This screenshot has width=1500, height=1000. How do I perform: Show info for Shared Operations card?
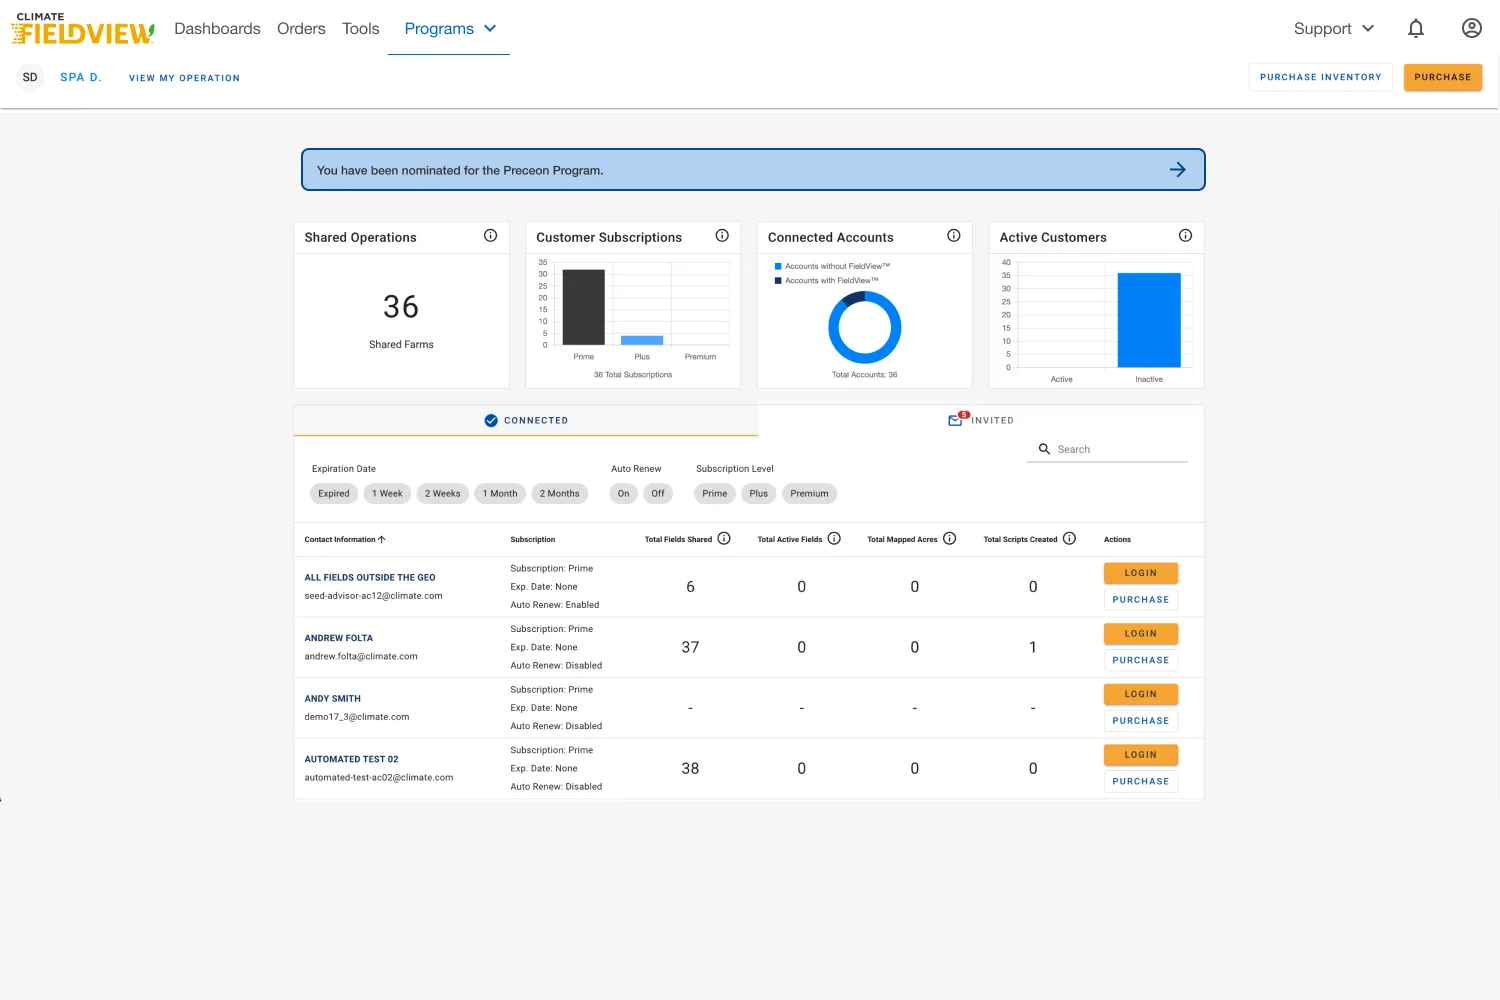click(490, 236)
